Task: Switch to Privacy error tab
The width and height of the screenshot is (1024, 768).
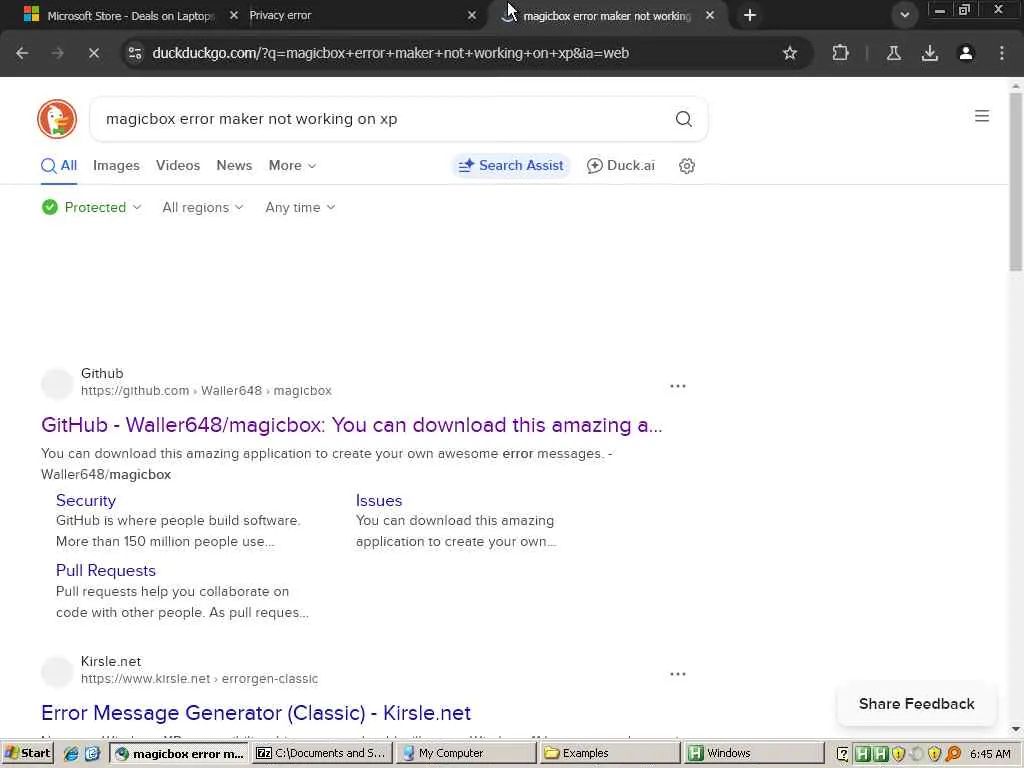Action: tap(358, 15)
